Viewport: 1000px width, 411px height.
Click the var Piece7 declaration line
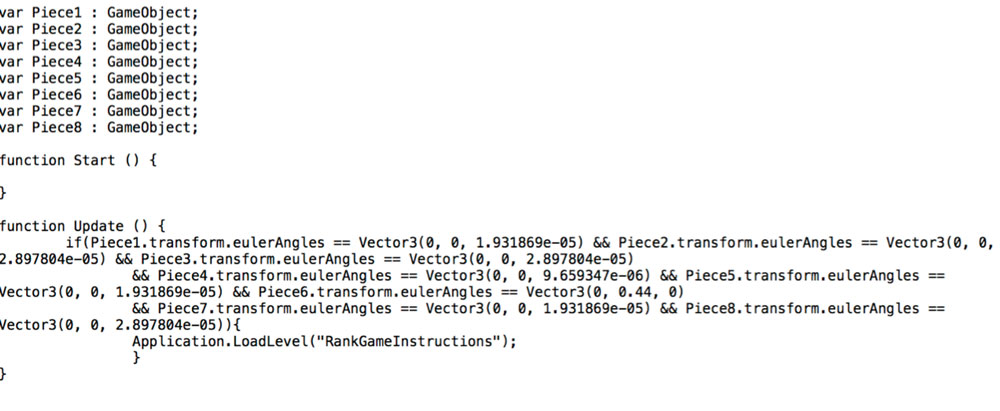(99, 111)
